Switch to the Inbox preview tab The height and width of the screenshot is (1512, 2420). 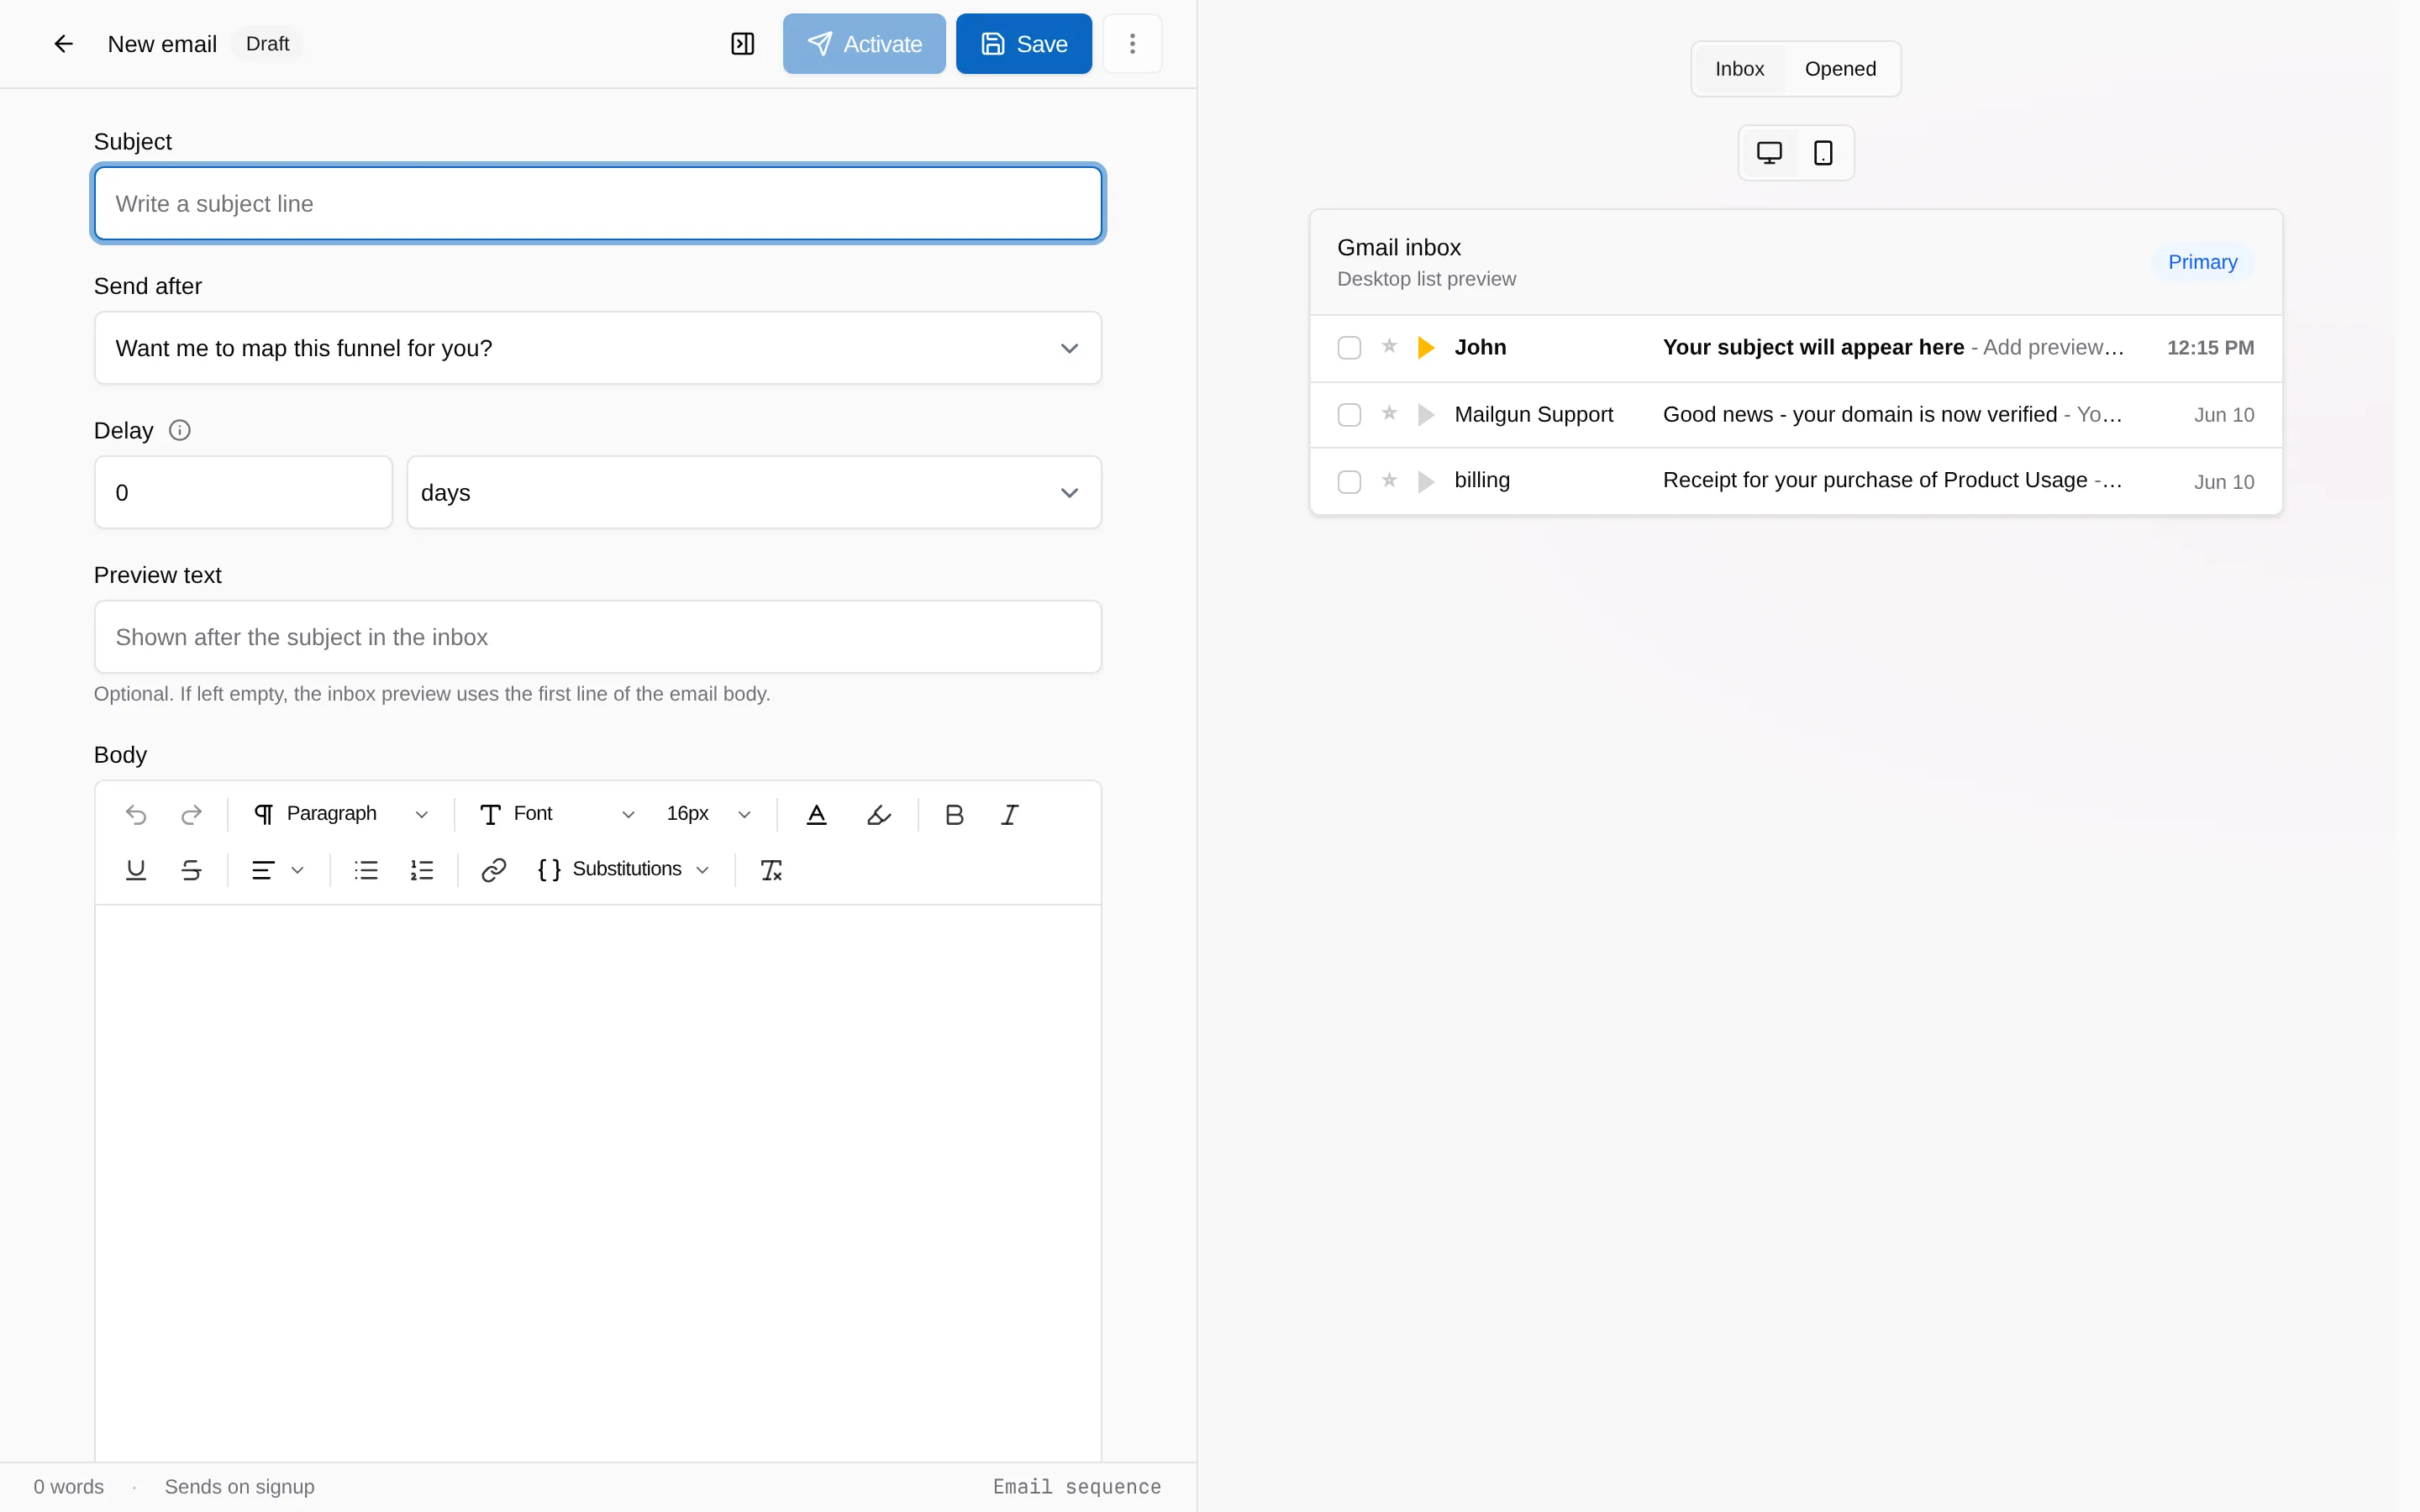pyautogui.click(x=1739, y=69)
